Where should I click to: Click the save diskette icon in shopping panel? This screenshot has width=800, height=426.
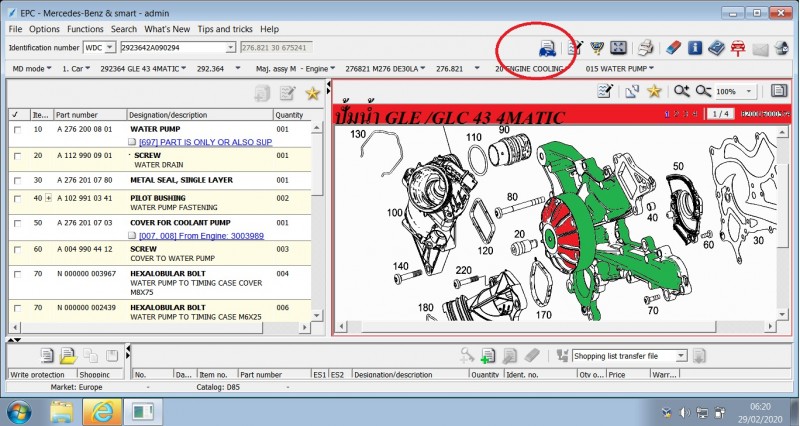112,355
